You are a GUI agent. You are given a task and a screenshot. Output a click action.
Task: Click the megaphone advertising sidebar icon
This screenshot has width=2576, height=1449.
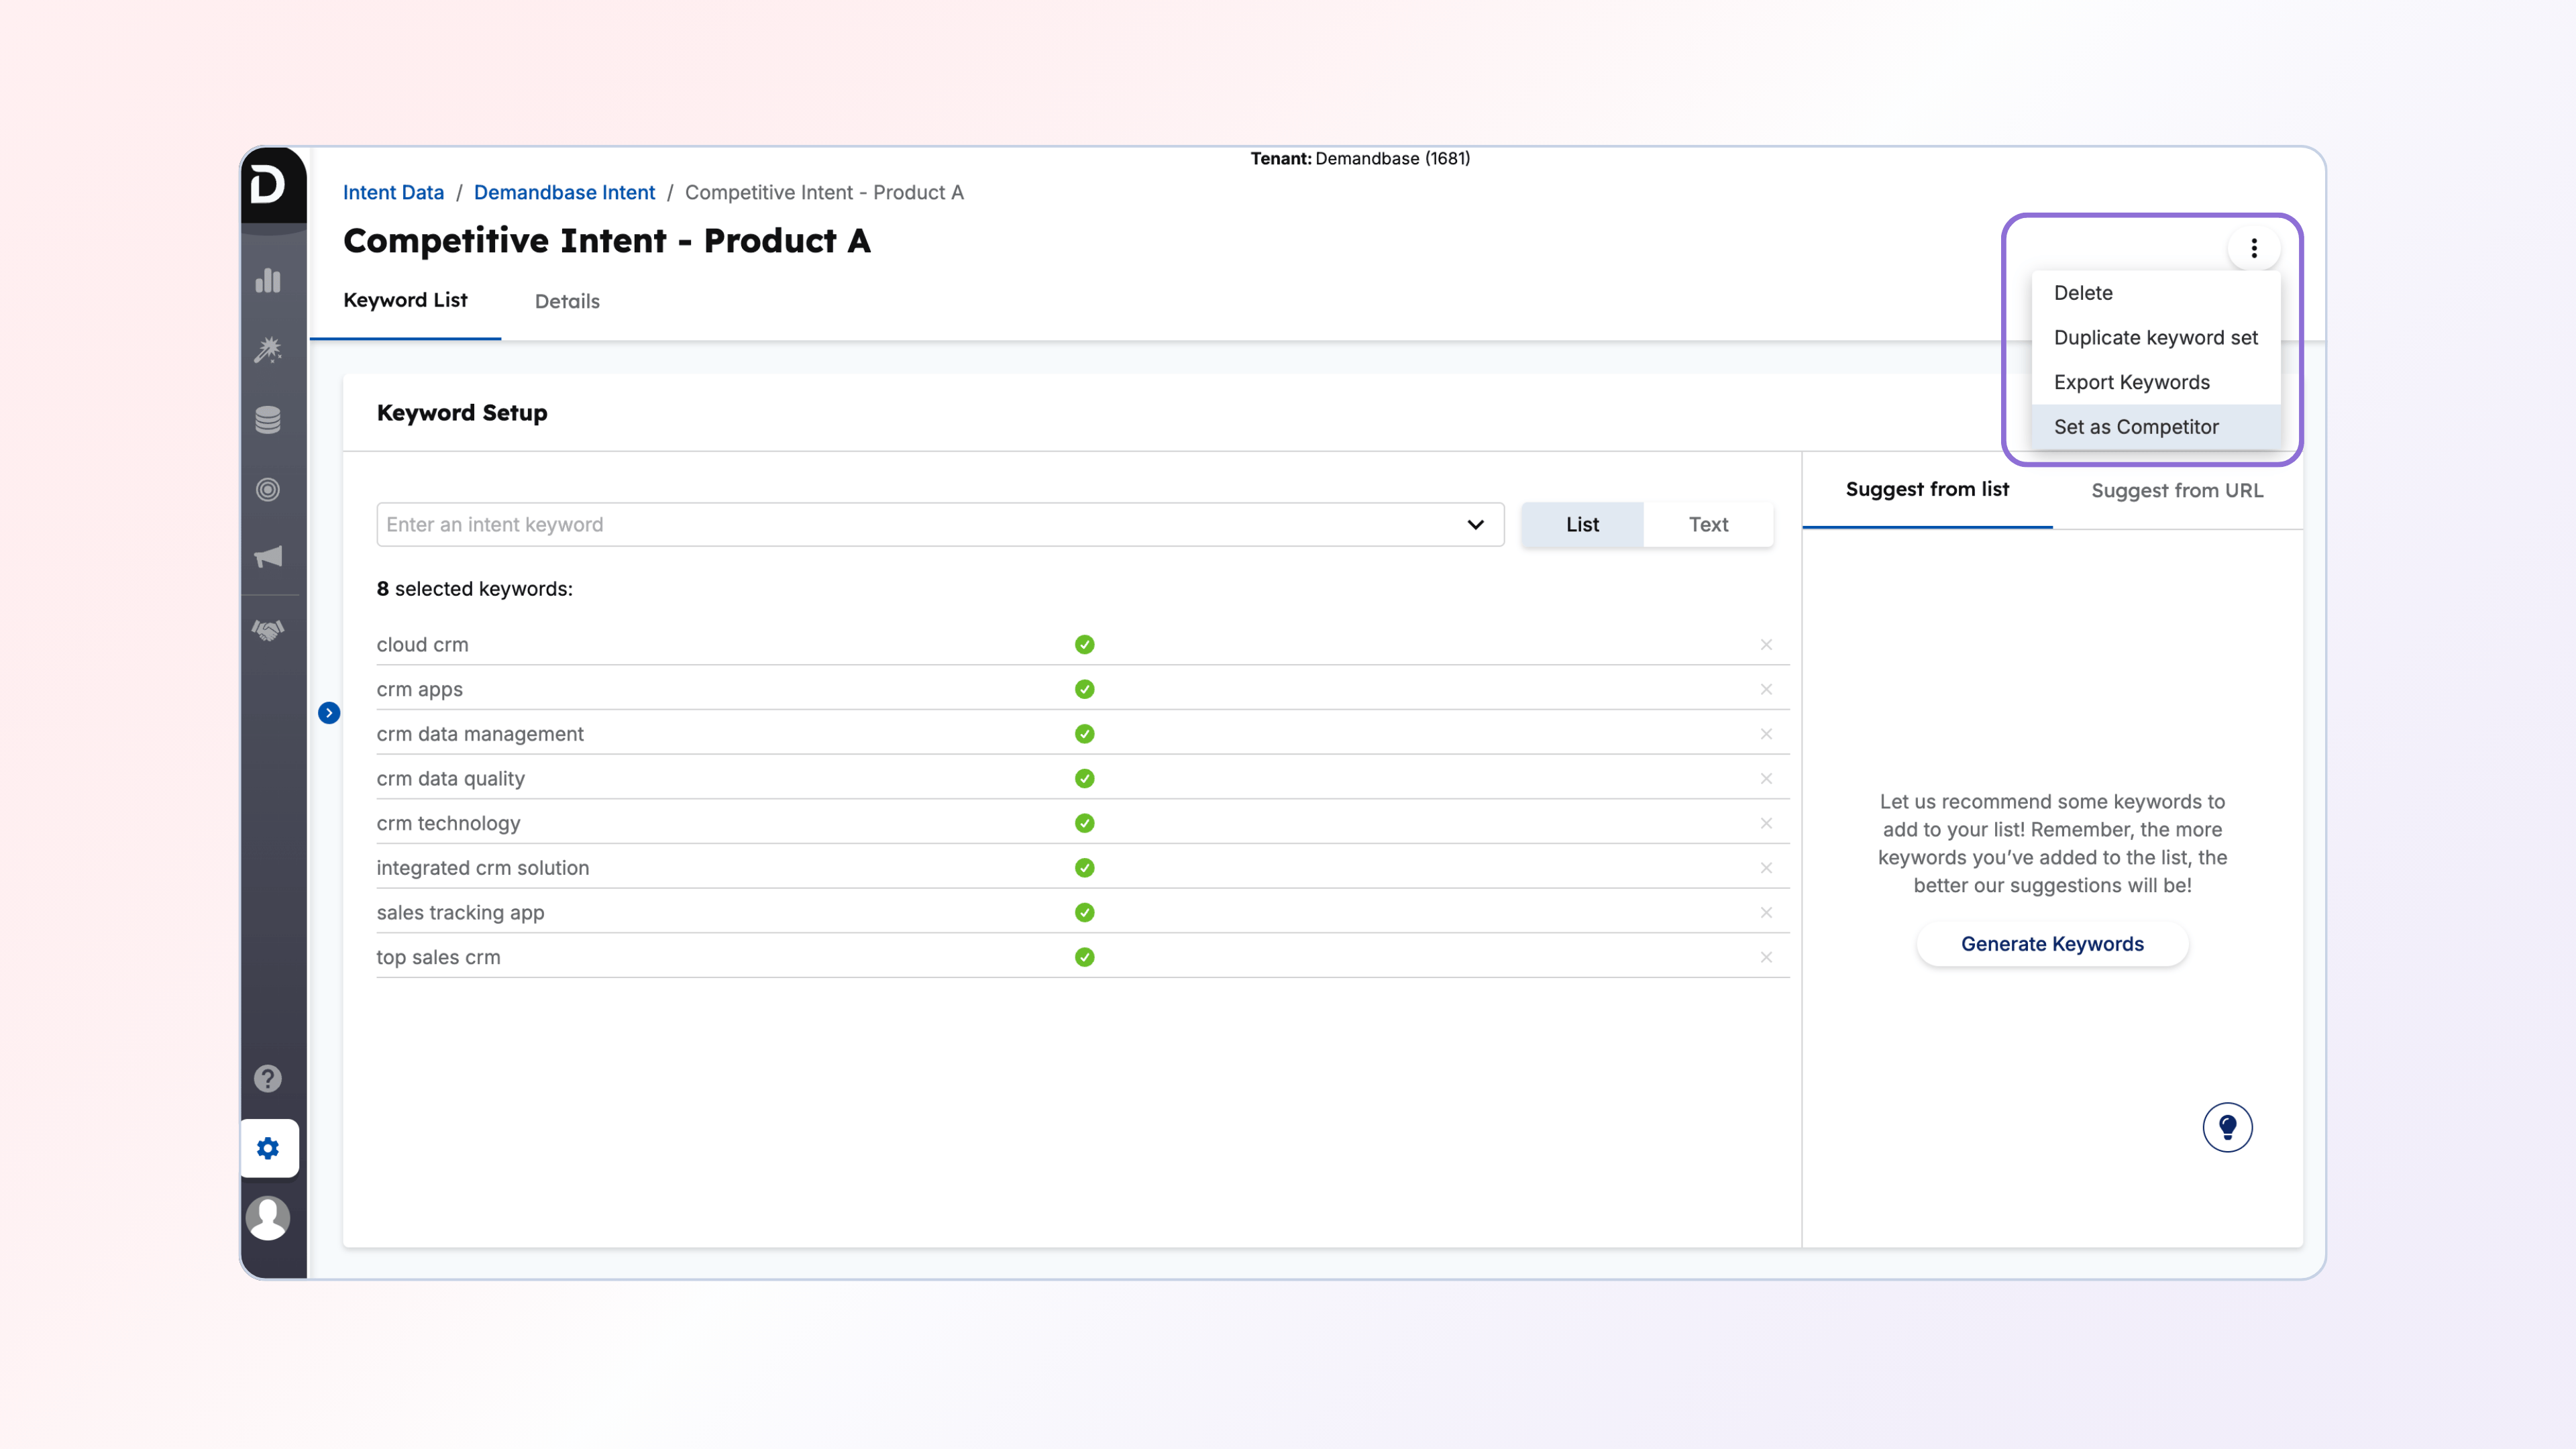tap(268, 557)
